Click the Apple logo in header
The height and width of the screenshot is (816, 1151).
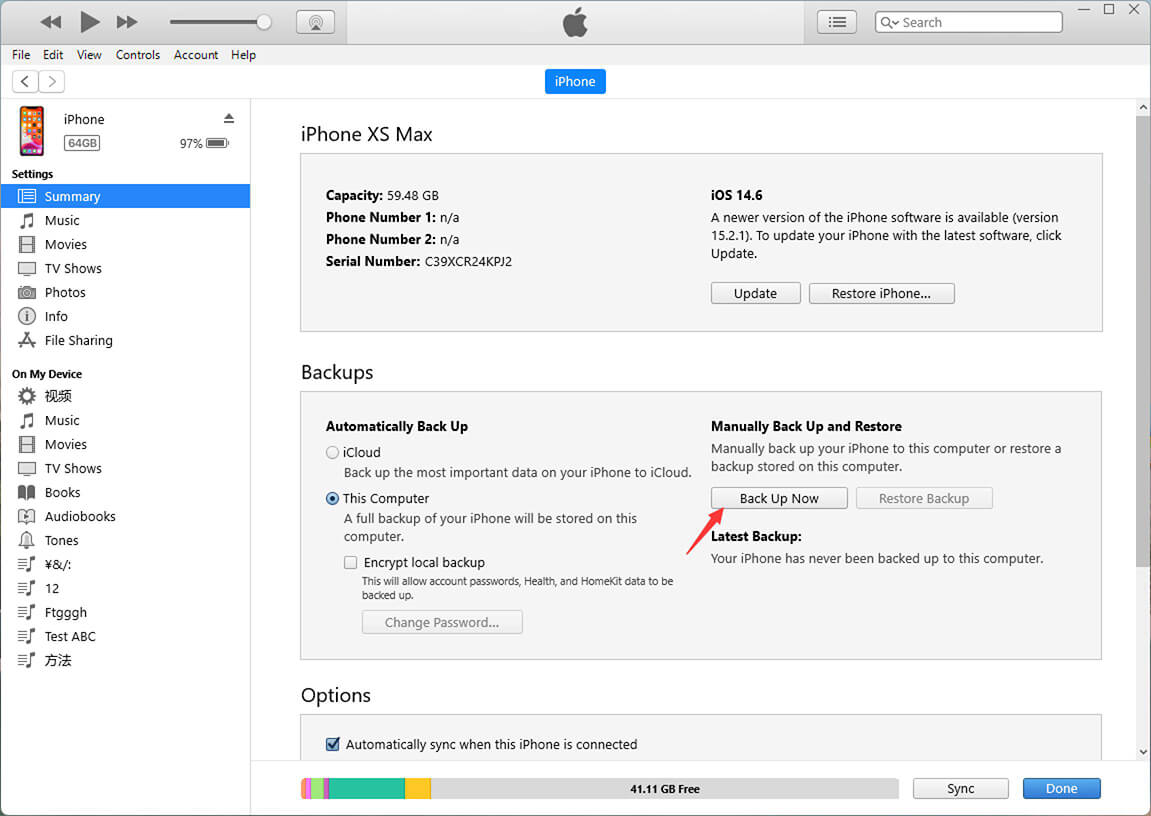(576, 22)
